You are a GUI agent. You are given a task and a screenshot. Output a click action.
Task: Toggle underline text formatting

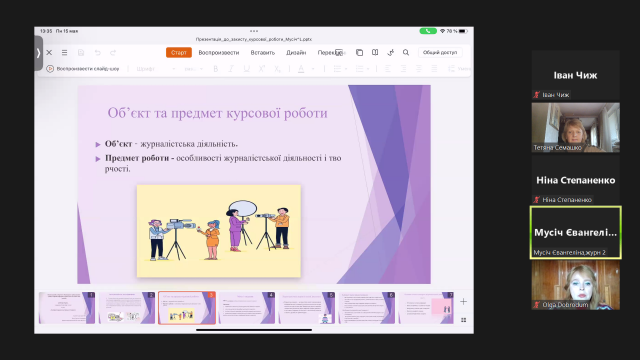(x=247, y=69)
